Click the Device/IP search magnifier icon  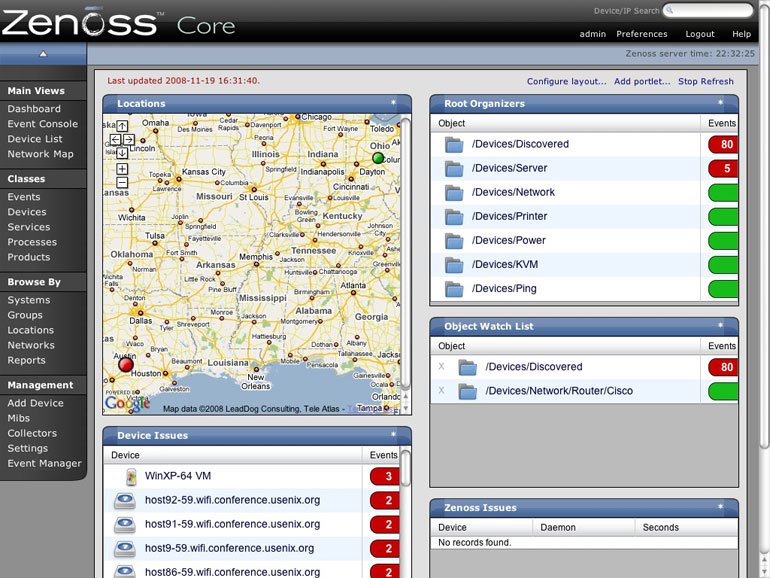coord(670,10)
